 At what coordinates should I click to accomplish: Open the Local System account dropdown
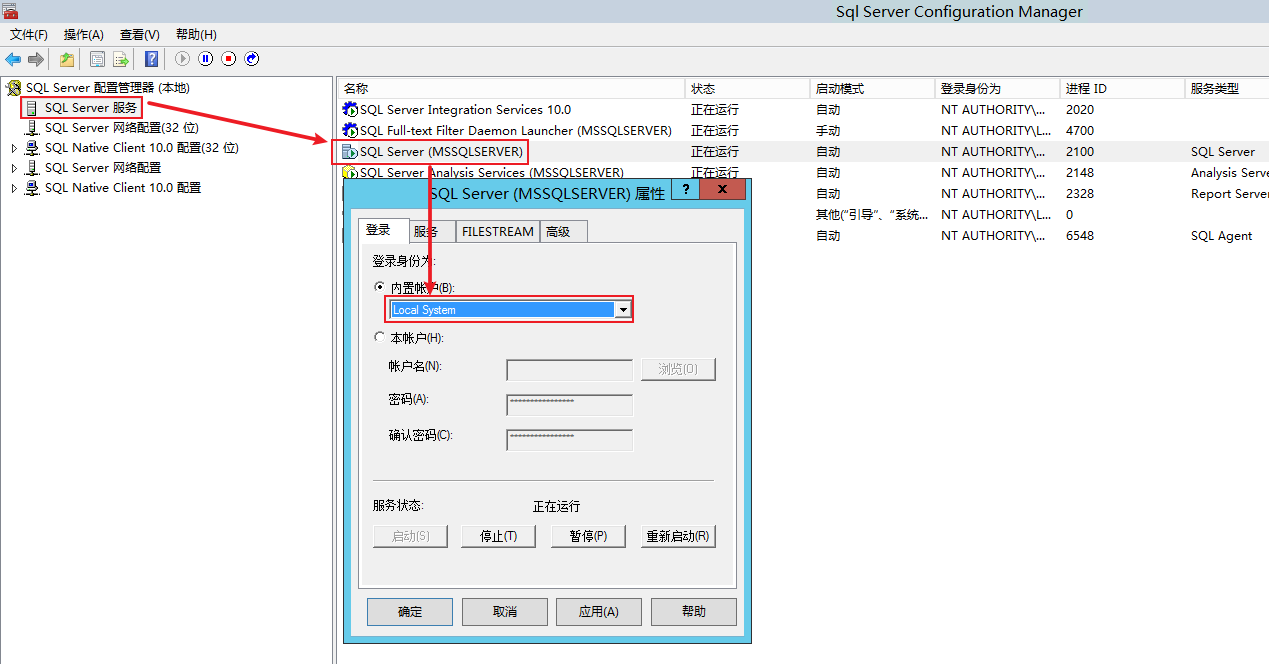pos(623,309)
